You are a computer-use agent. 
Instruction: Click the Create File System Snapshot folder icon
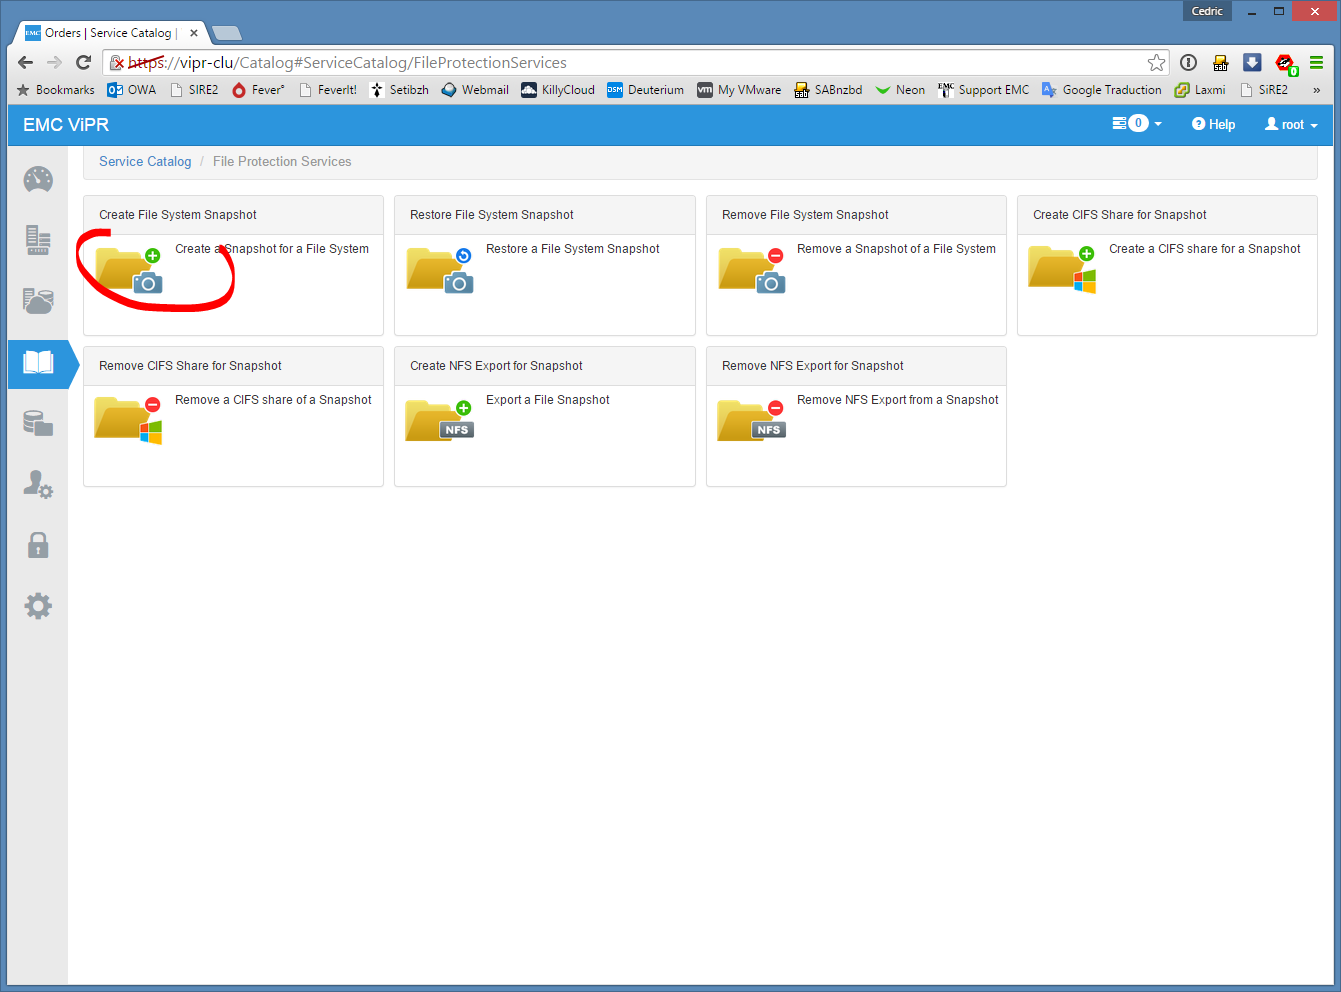pos(129,270)
